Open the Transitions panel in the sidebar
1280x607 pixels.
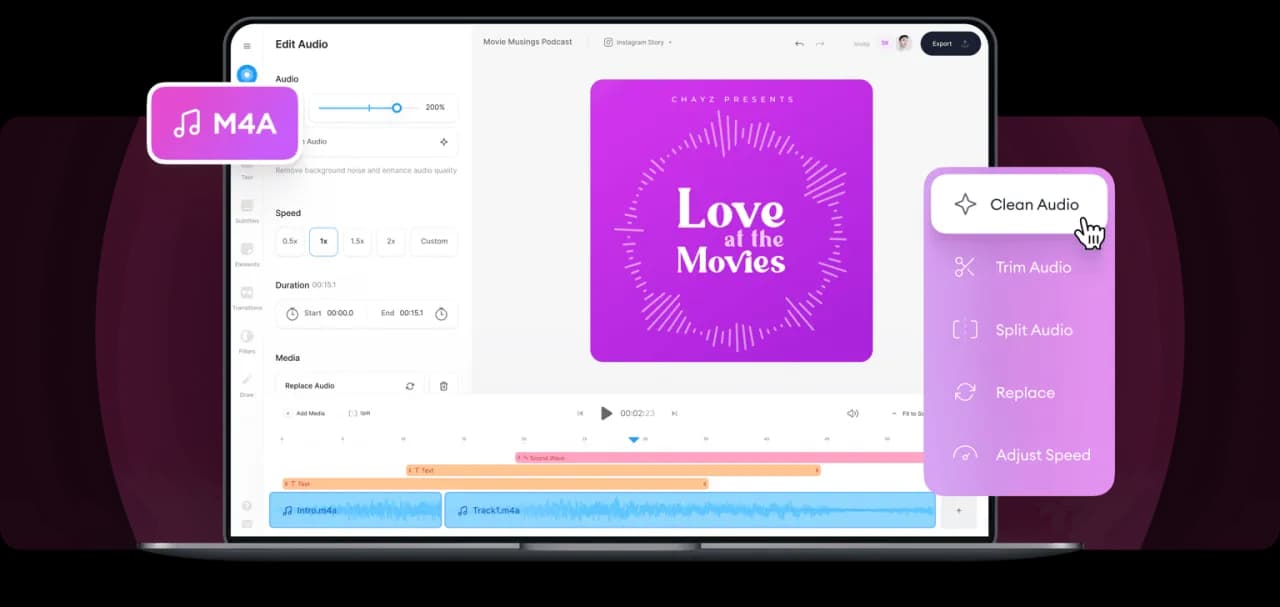coord(247,299)
